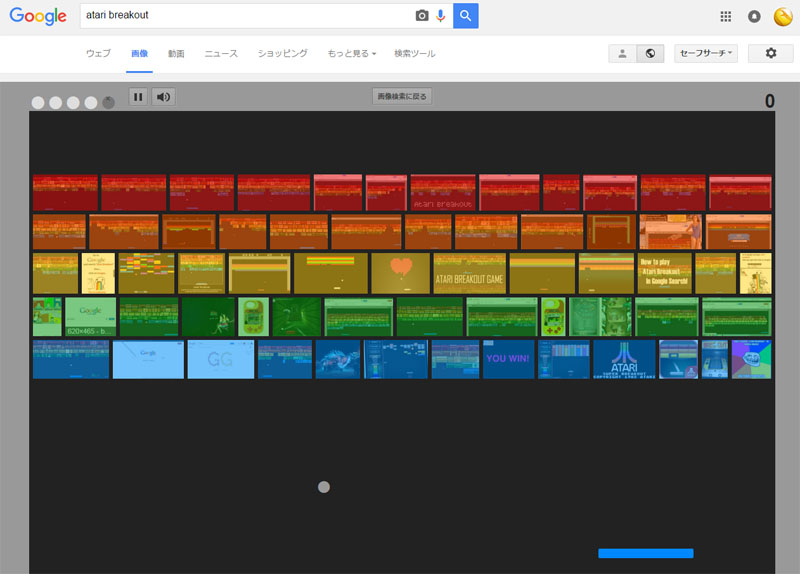Click the How to play Atari Breakout brick
The width and height of the screenshot is (800, 574).
point(664,273)
